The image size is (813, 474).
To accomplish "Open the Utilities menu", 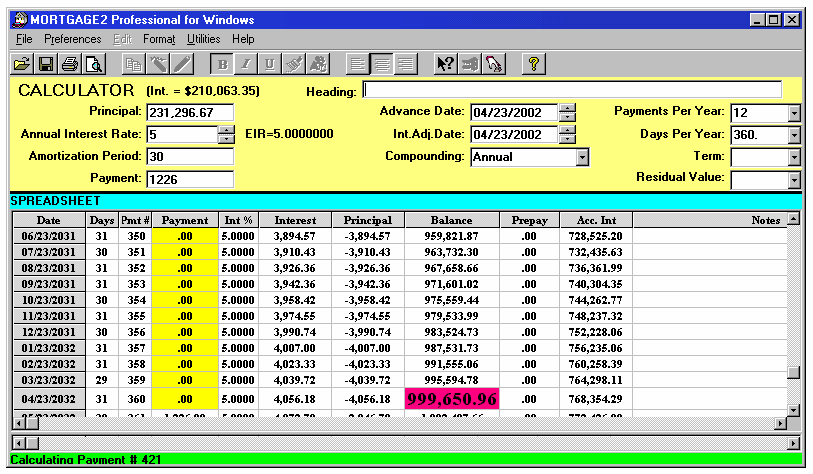I will click(203, 39).
